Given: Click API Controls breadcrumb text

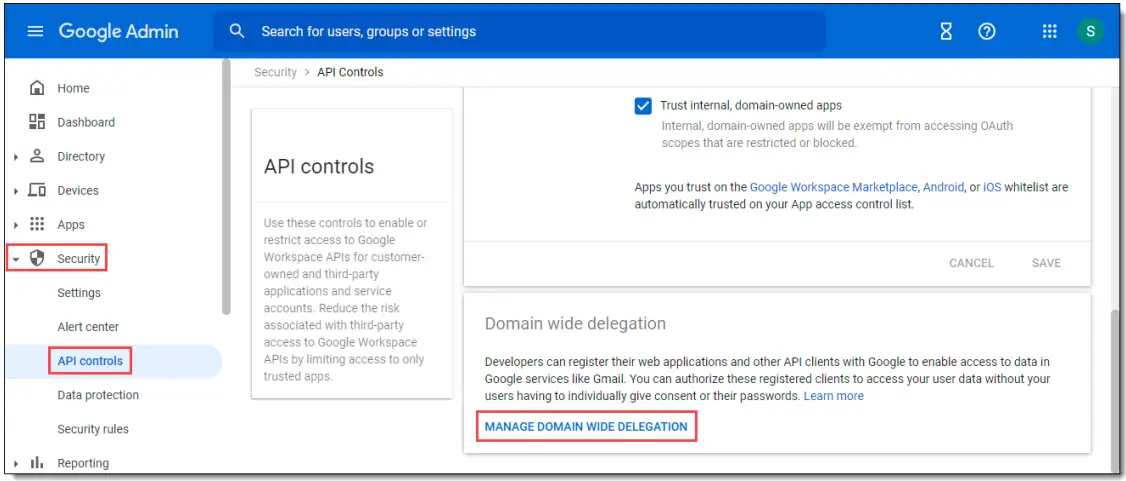Looking at the screenshot, I should 350,72.
